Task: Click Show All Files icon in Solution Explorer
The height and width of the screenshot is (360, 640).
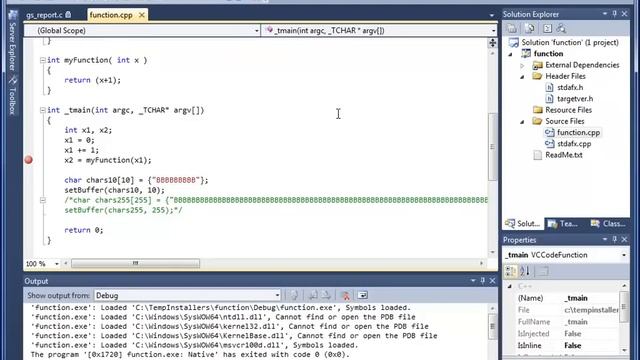Action: click(530, 29)
